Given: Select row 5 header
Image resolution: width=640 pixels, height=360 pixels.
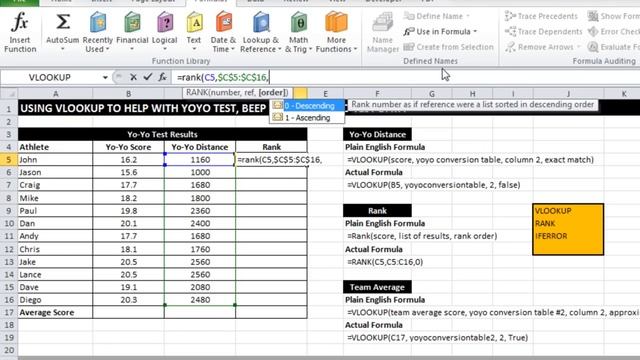Looking at the screenshot, I should coord(9,160).
